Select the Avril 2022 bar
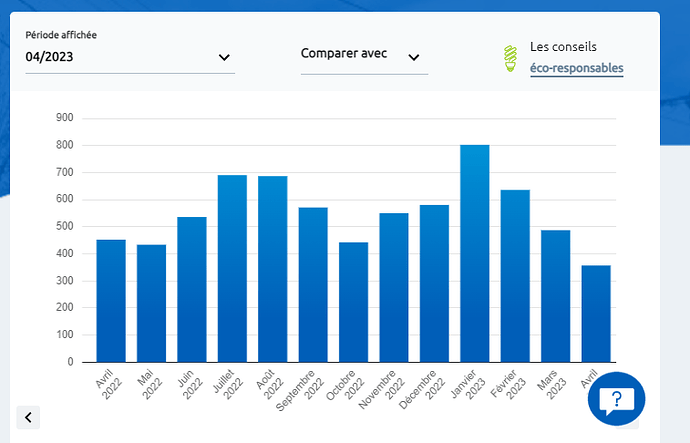The width and height of the screenshot is (690, 443). pos(111,301)
